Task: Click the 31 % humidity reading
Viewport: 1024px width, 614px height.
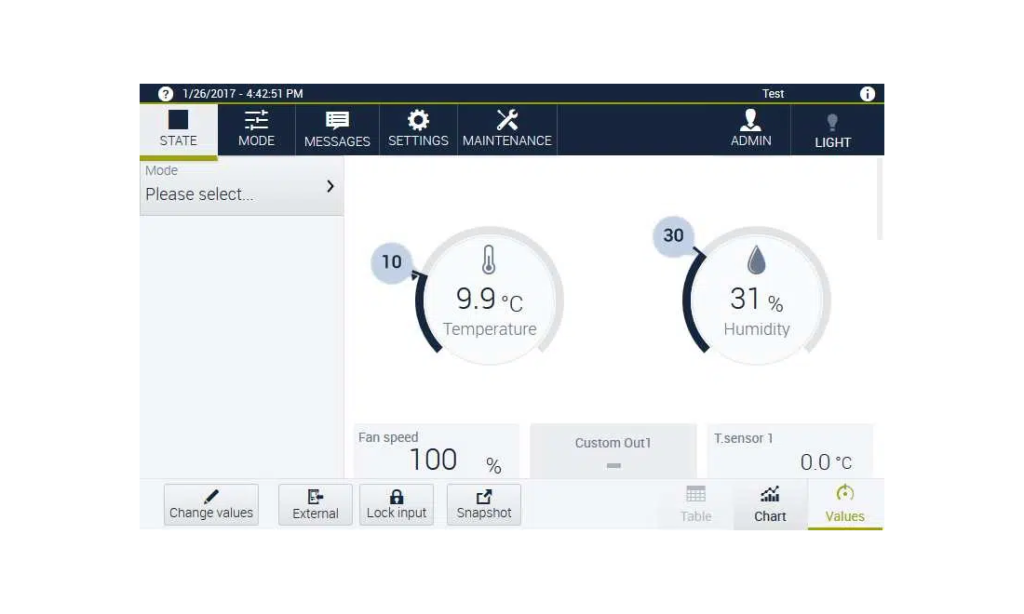Action: (756, 300)
